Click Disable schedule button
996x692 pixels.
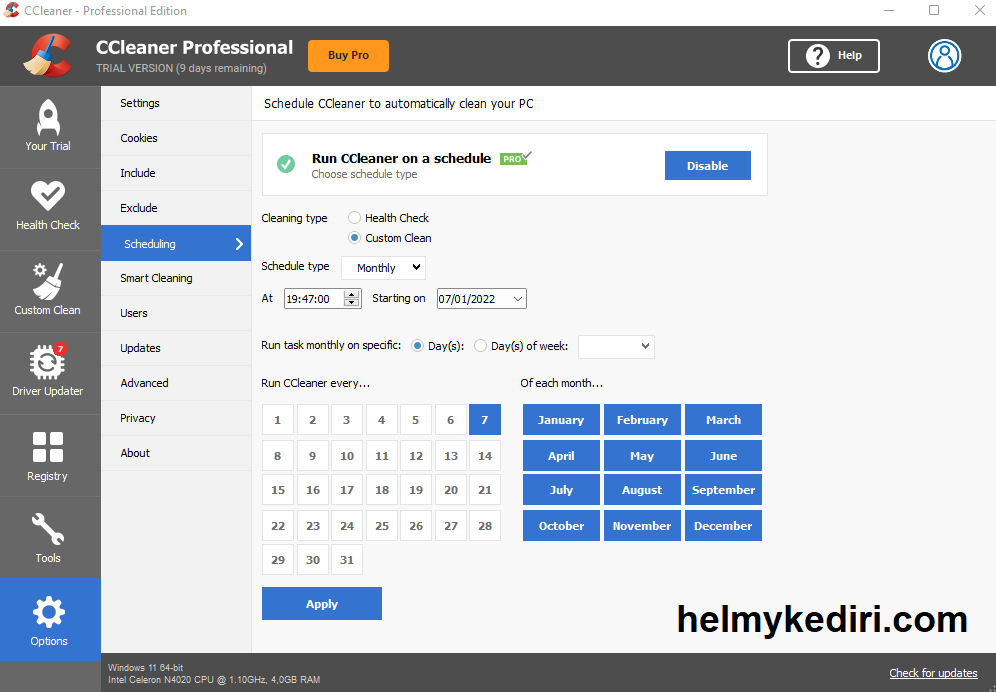(x=708, y=165)
